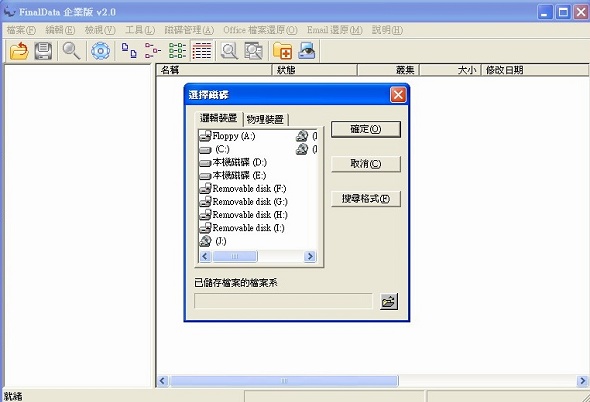
Task: Select 本機磁碟 (D:) drive
Action: tap(233, 162)
